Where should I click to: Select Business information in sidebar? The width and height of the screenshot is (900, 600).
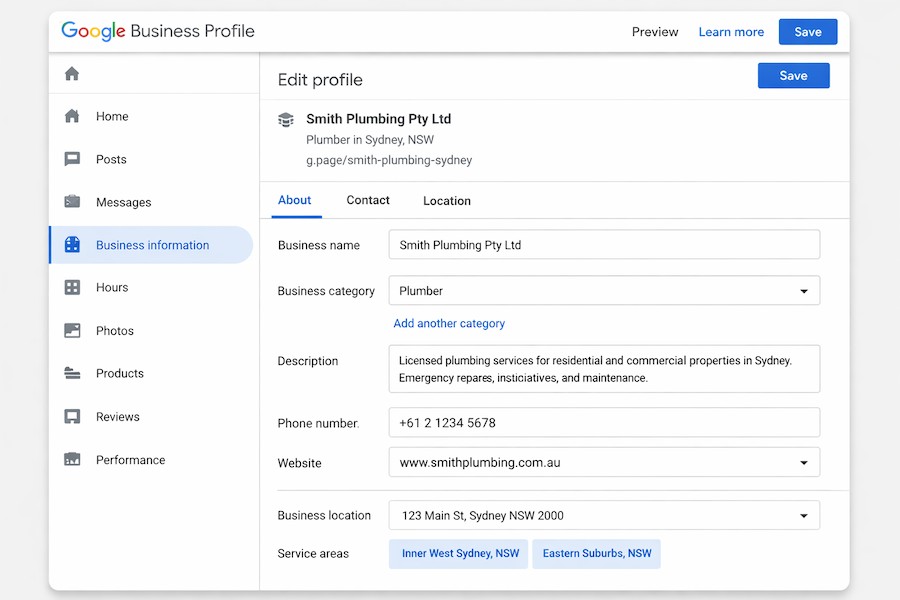[x=152, y=245]
